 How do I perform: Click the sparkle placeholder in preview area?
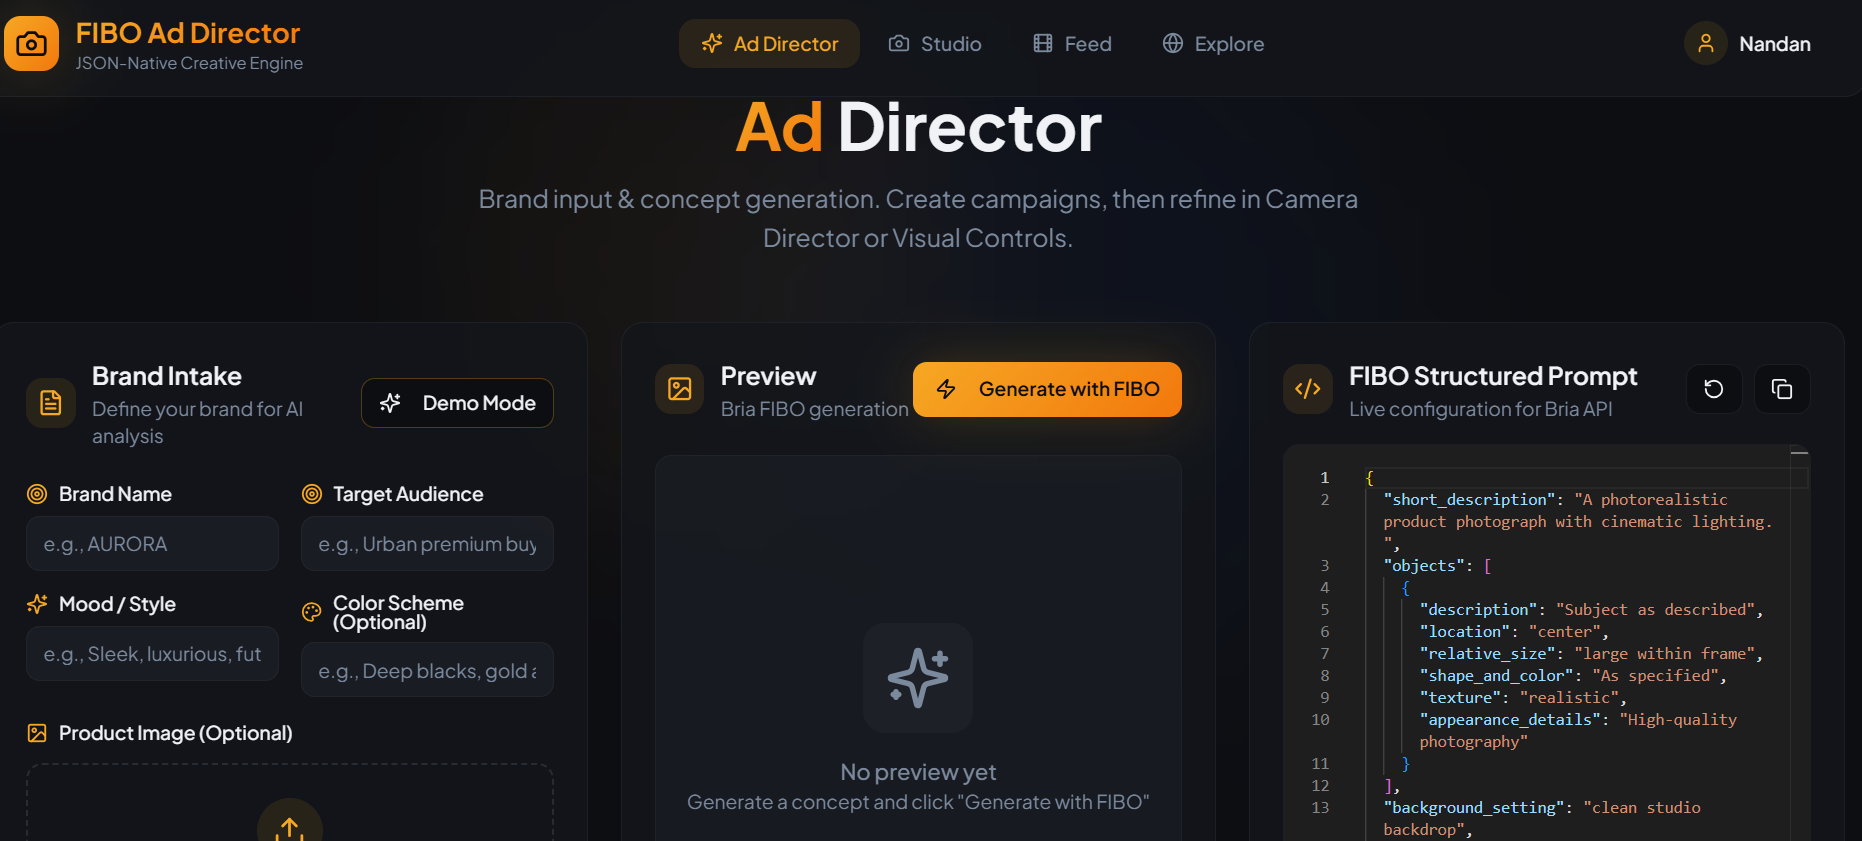click(x=918, y=678)
